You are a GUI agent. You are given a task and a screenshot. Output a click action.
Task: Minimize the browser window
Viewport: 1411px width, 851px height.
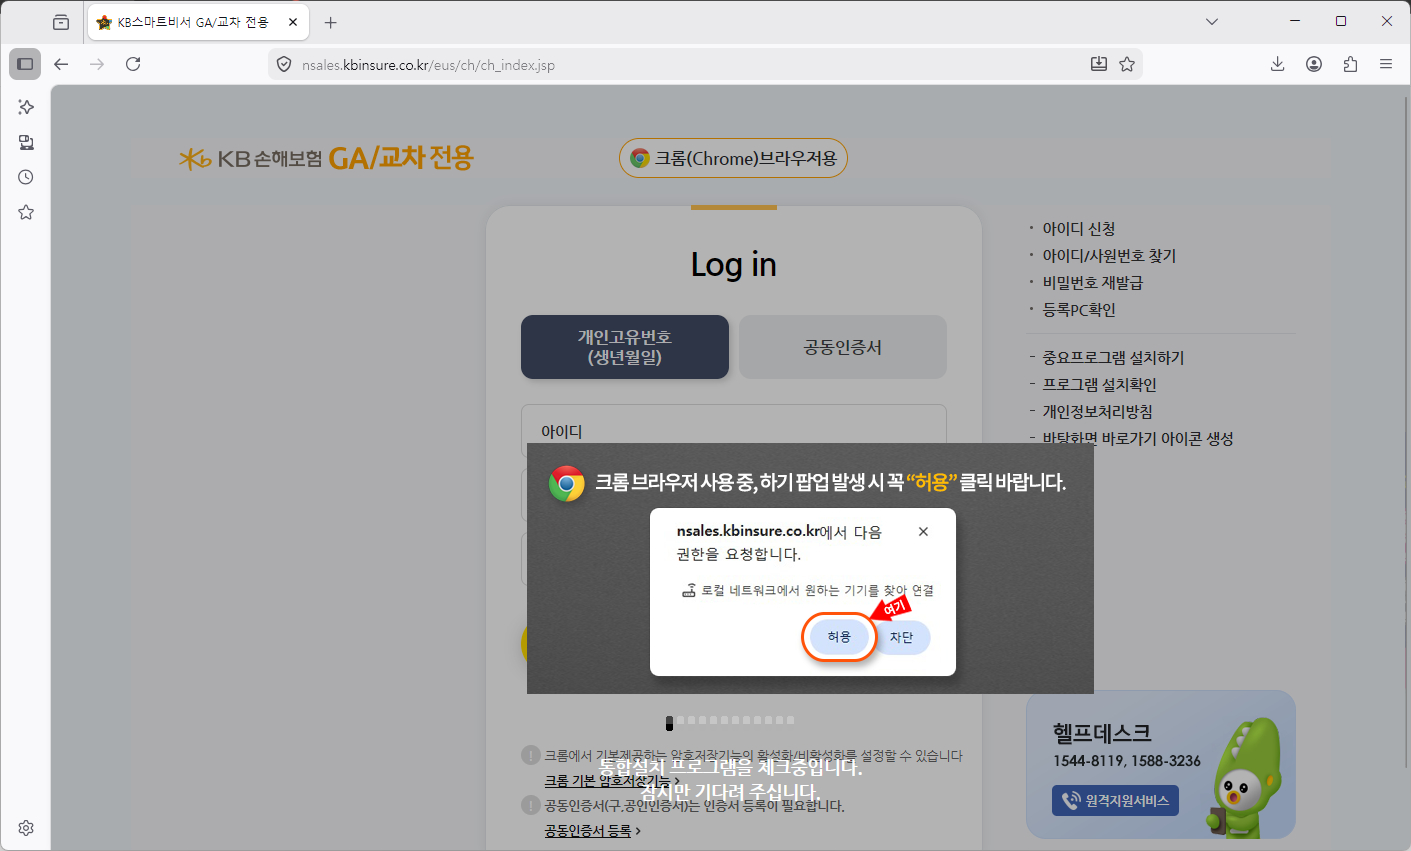click(1295, 21)
